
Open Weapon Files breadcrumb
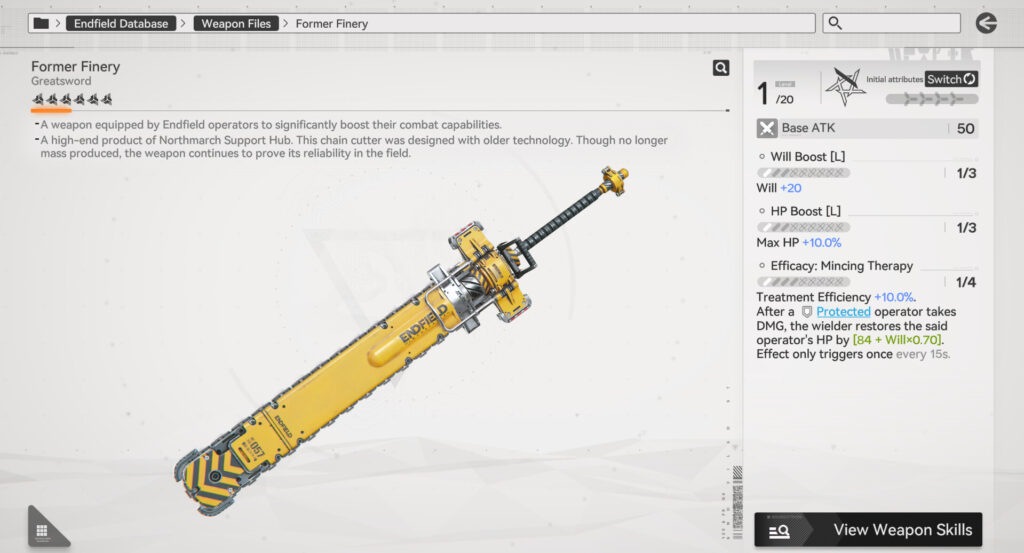click(236, 23)
